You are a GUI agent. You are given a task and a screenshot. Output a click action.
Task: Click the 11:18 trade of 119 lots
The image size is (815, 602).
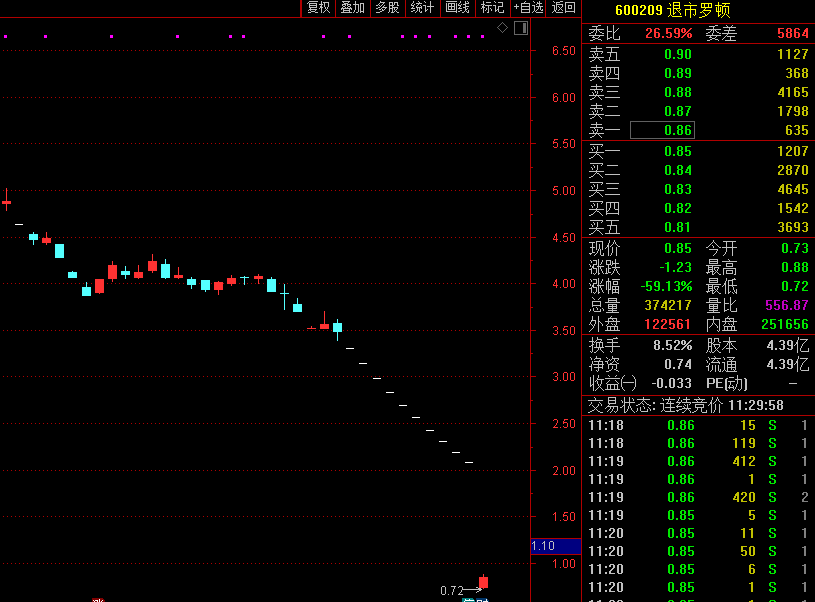697,443
